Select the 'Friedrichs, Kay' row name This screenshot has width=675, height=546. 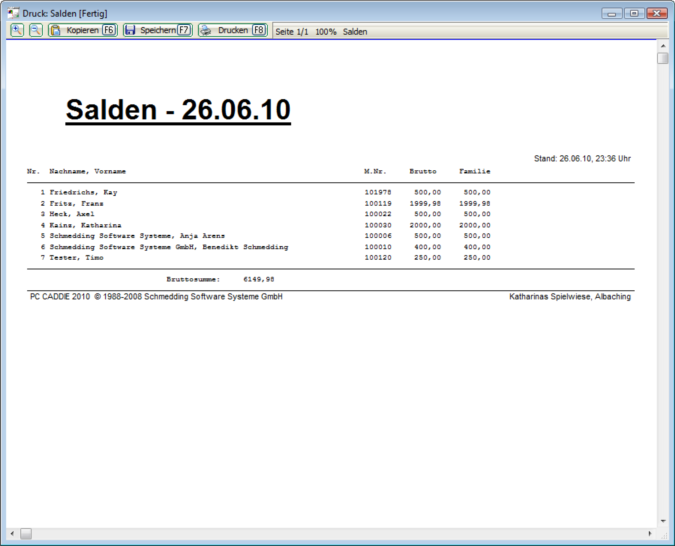[x=83, y=192]
